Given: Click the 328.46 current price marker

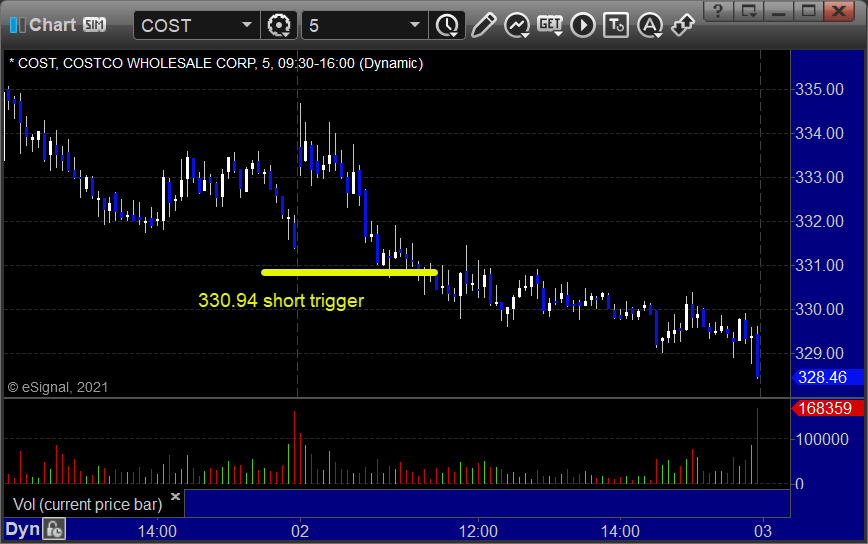Looking at the screenshot, I should pos(828,377).
